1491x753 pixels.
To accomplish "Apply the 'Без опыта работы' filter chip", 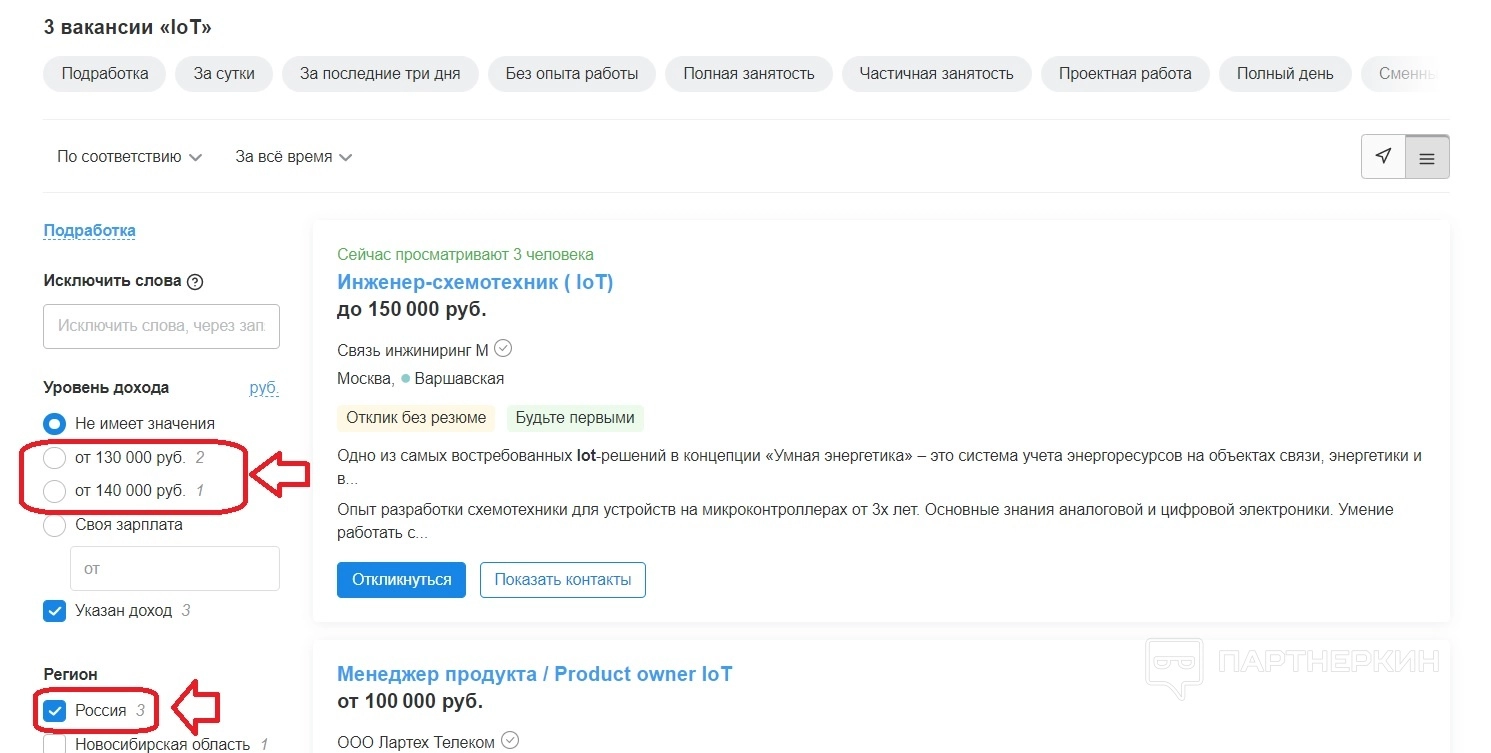I will click(571, 74).
